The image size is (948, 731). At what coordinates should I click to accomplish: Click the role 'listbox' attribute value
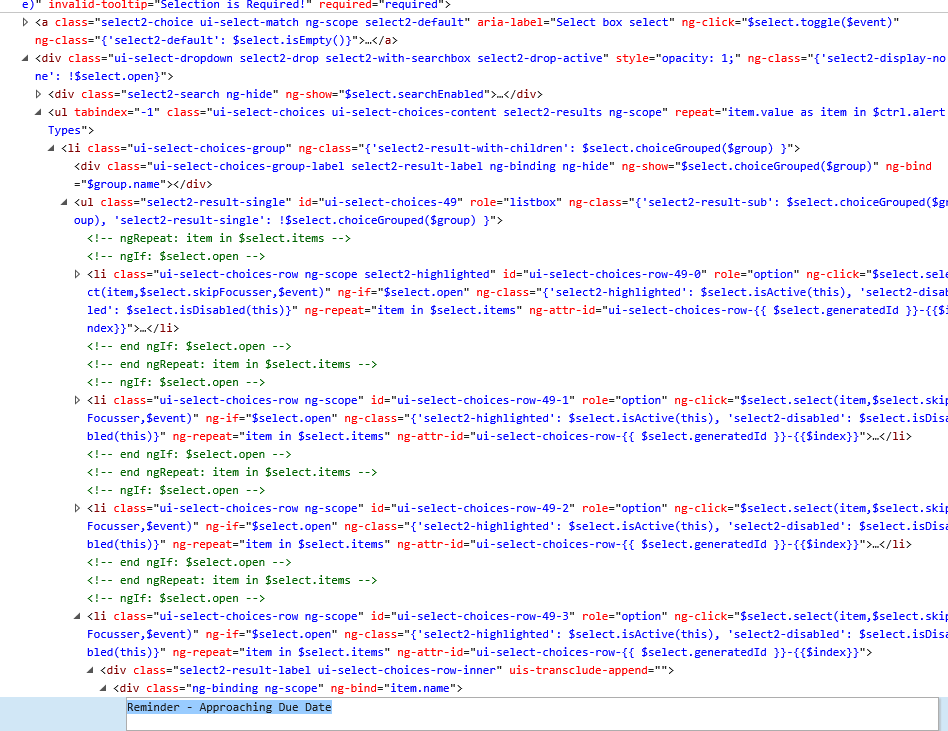coord(532,203)
